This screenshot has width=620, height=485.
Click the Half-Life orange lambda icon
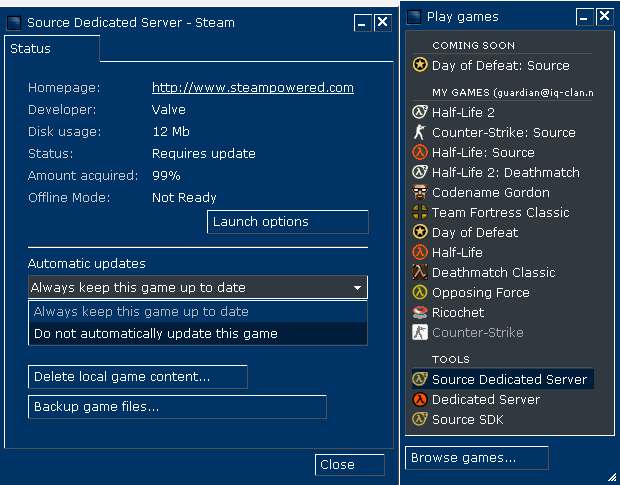[420, 252]
